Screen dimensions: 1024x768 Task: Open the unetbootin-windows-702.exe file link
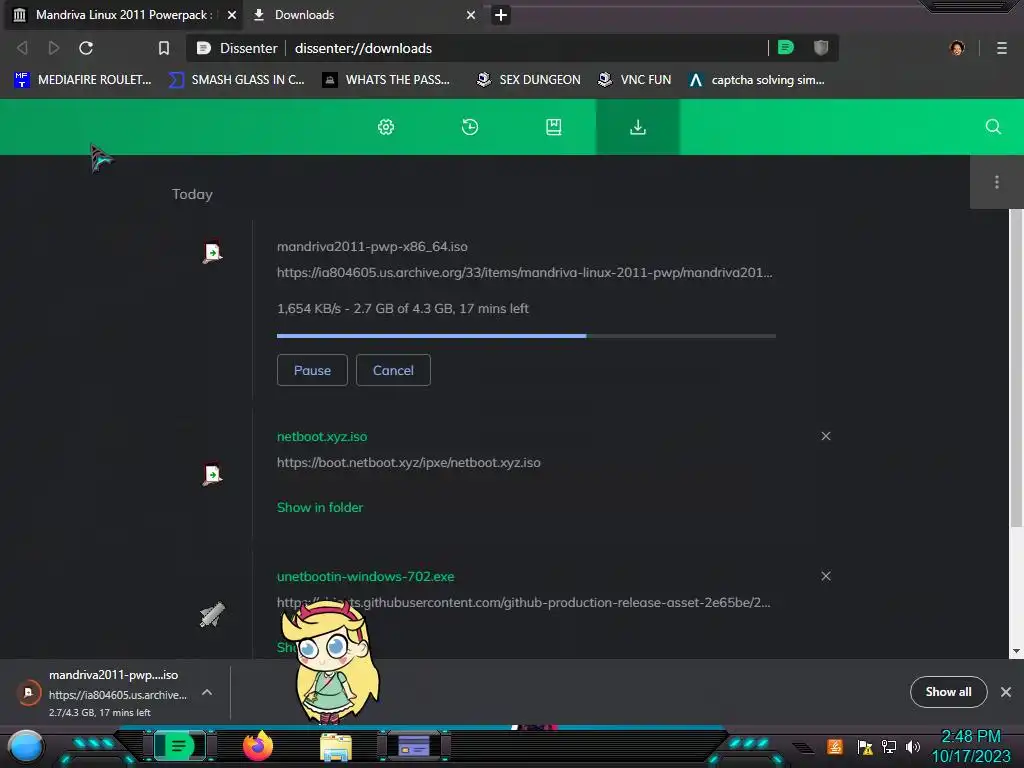[x=366, y=577]
